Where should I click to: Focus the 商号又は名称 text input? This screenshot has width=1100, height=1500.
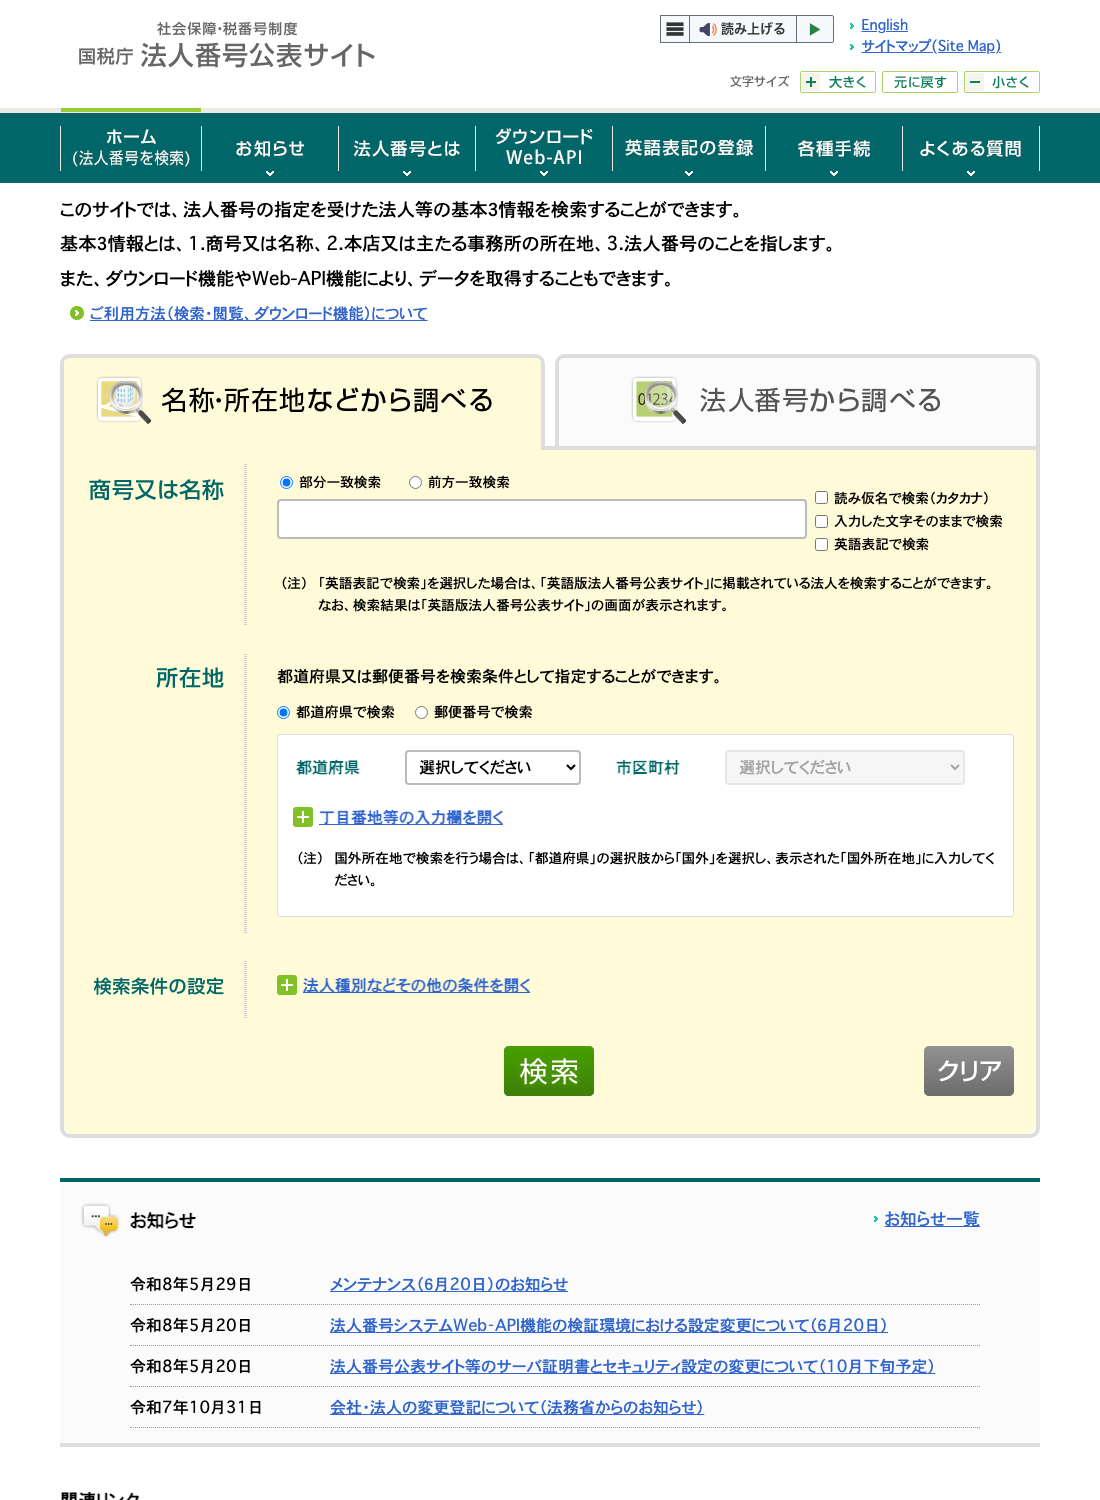tap(542, 520)
